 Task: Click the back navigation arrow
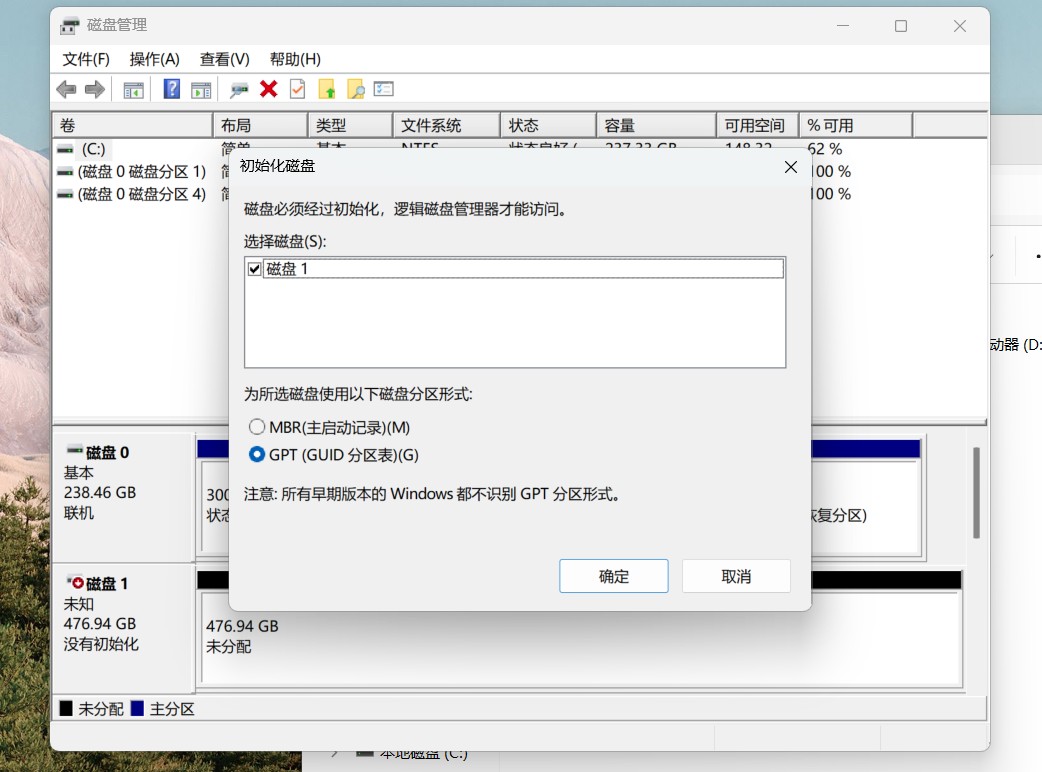pyautogui.click(x=66, y=89)
